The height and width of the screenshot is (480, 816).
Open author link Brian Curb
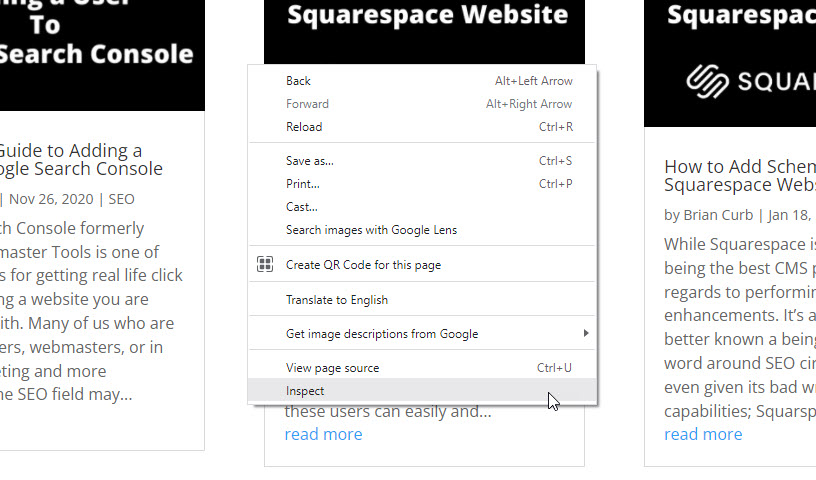click(x=718, y=215)
